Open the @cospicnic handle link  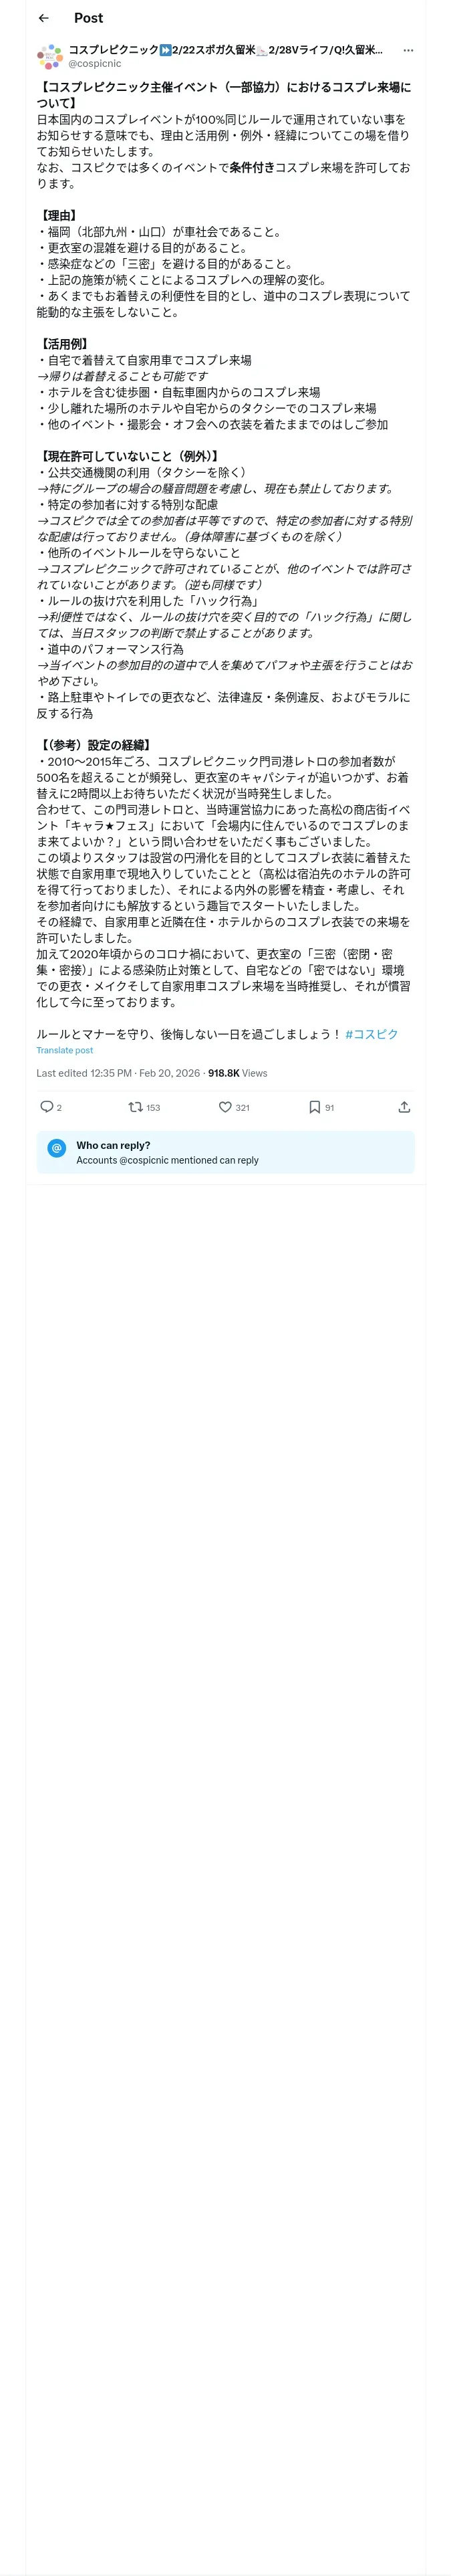click(94, 63)
